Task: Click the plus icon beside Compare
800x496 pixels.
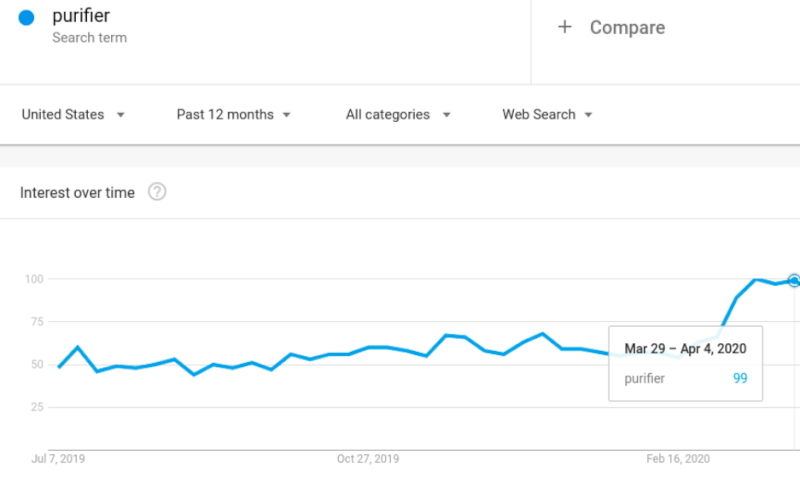Action: (564, 27)
